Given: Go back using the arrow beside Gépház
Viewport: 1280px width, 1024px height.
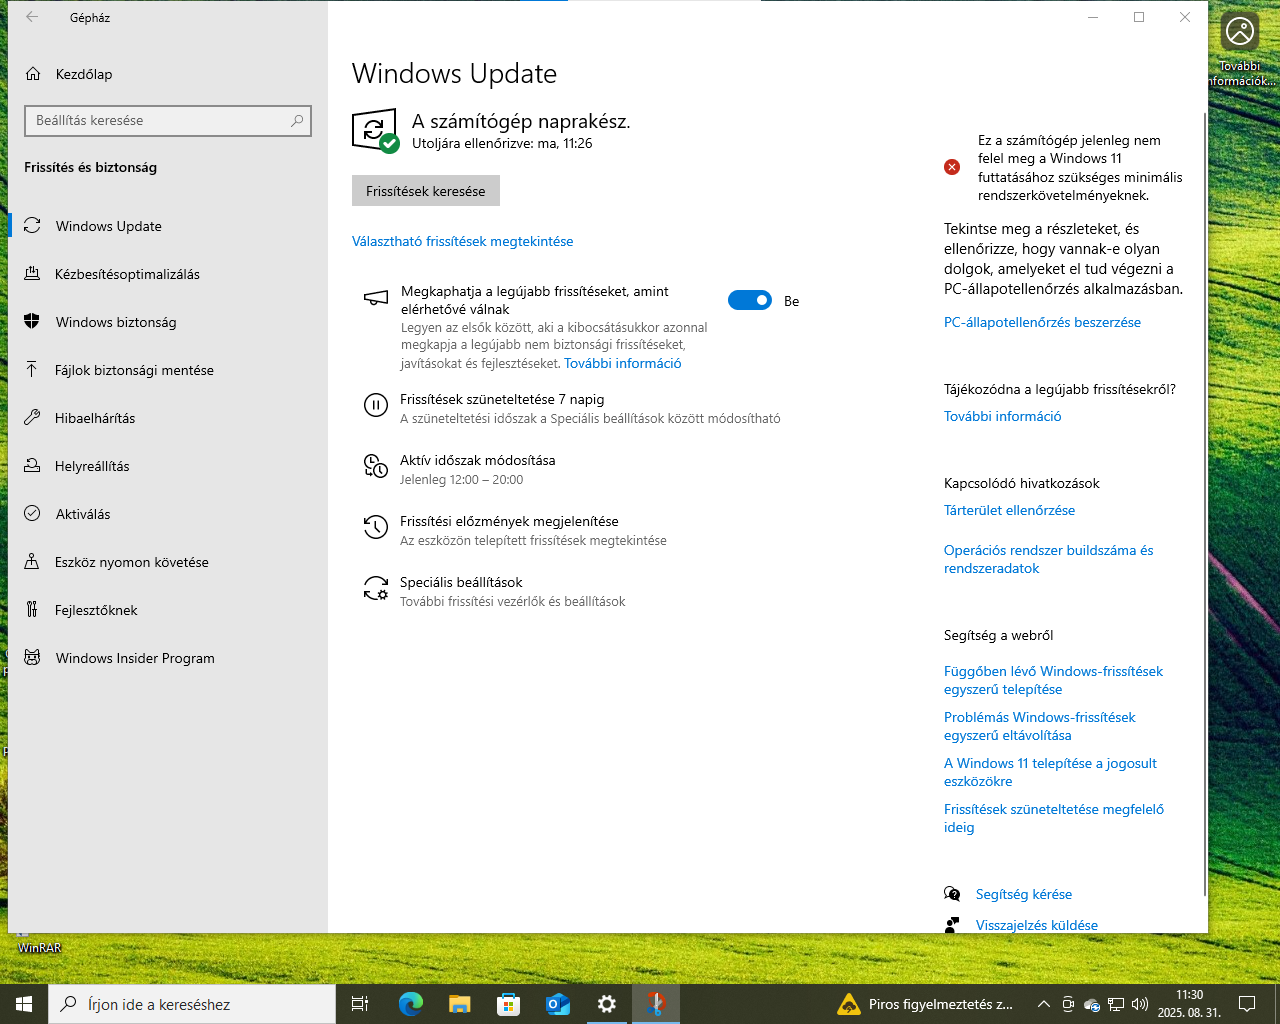Looking at the screenshot, I should click(x=32, y=17).
